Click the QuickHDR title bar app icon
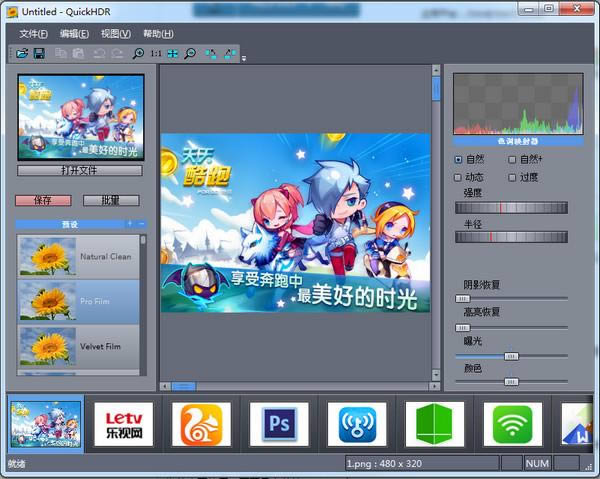600x479 pixels. pyautogui.click(x=13, y=12)
